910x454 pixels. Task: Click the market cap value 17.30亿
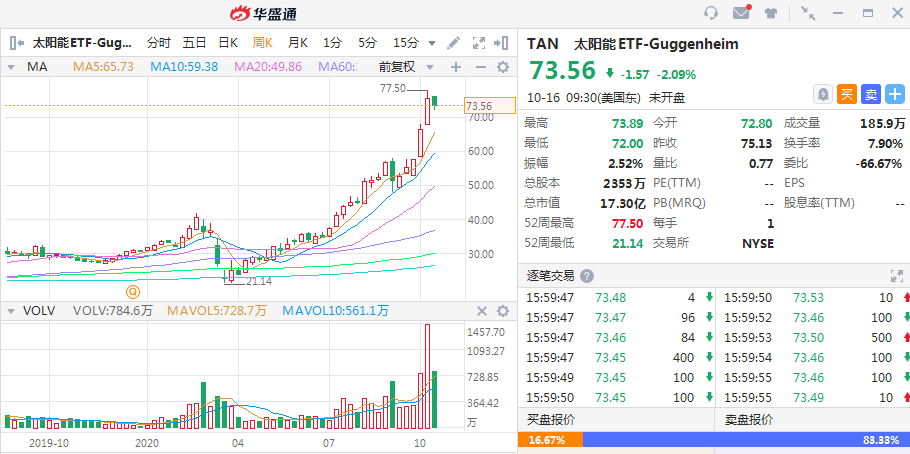click(623, 204)
